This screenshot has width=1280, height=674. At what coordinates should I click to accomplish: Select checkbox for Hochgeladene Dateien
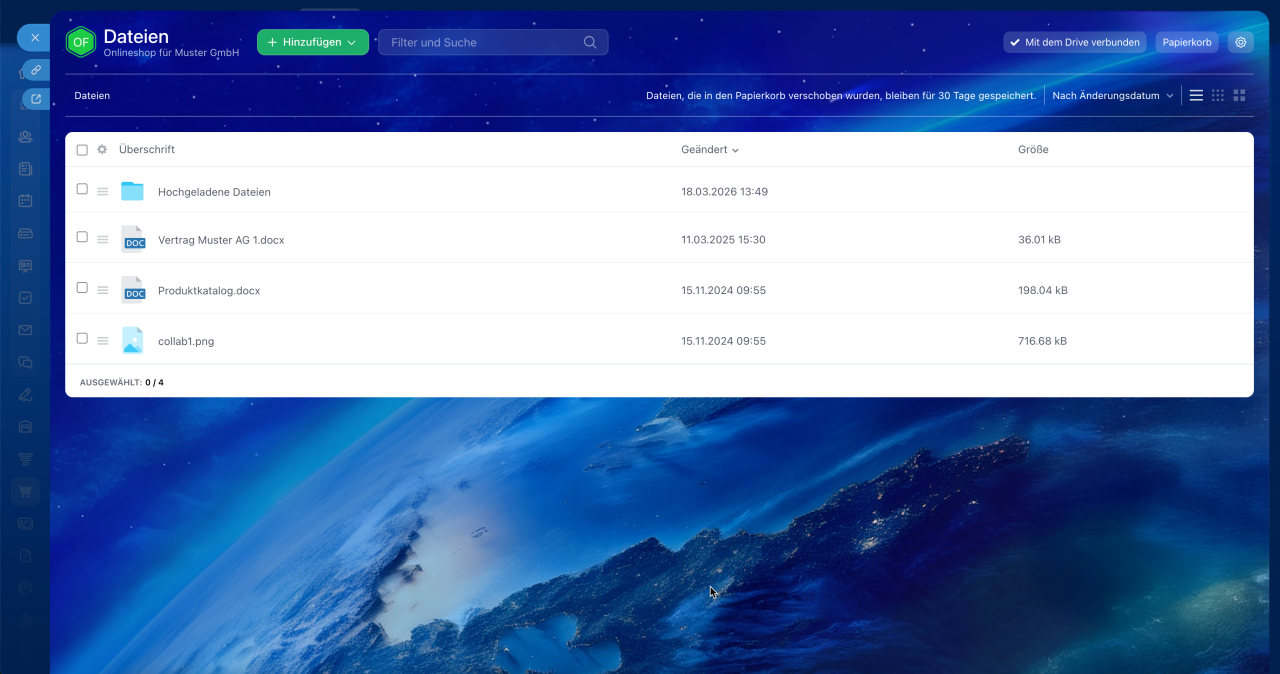point(82,189)
